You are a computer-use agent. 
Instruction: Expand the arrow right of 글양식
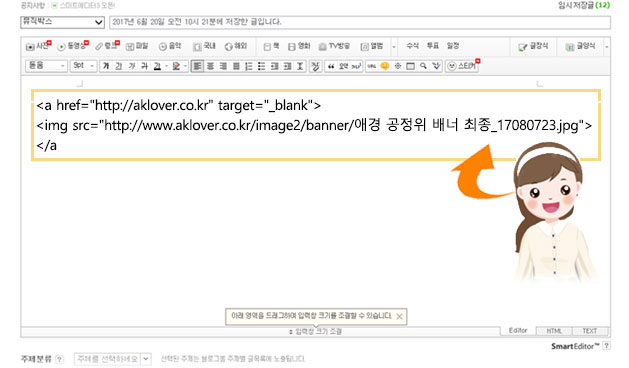(x=607, y=47)
